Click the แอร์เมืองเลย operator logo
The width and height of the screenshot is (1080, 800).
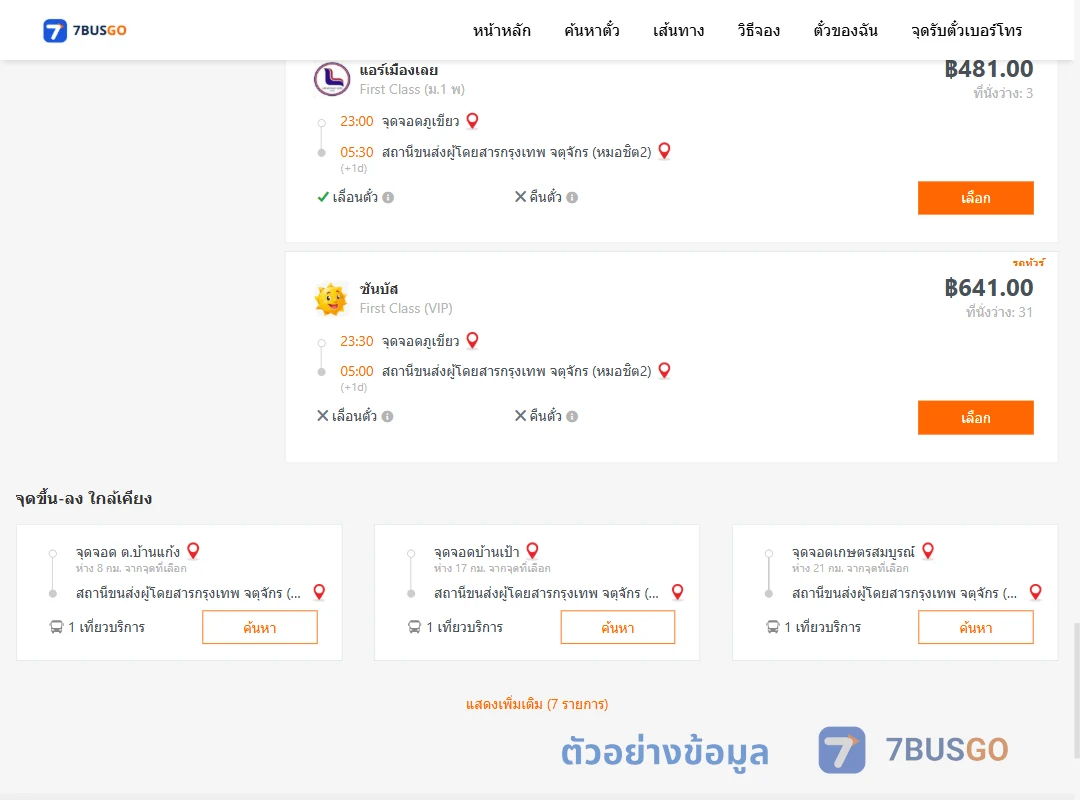[332, 79]
